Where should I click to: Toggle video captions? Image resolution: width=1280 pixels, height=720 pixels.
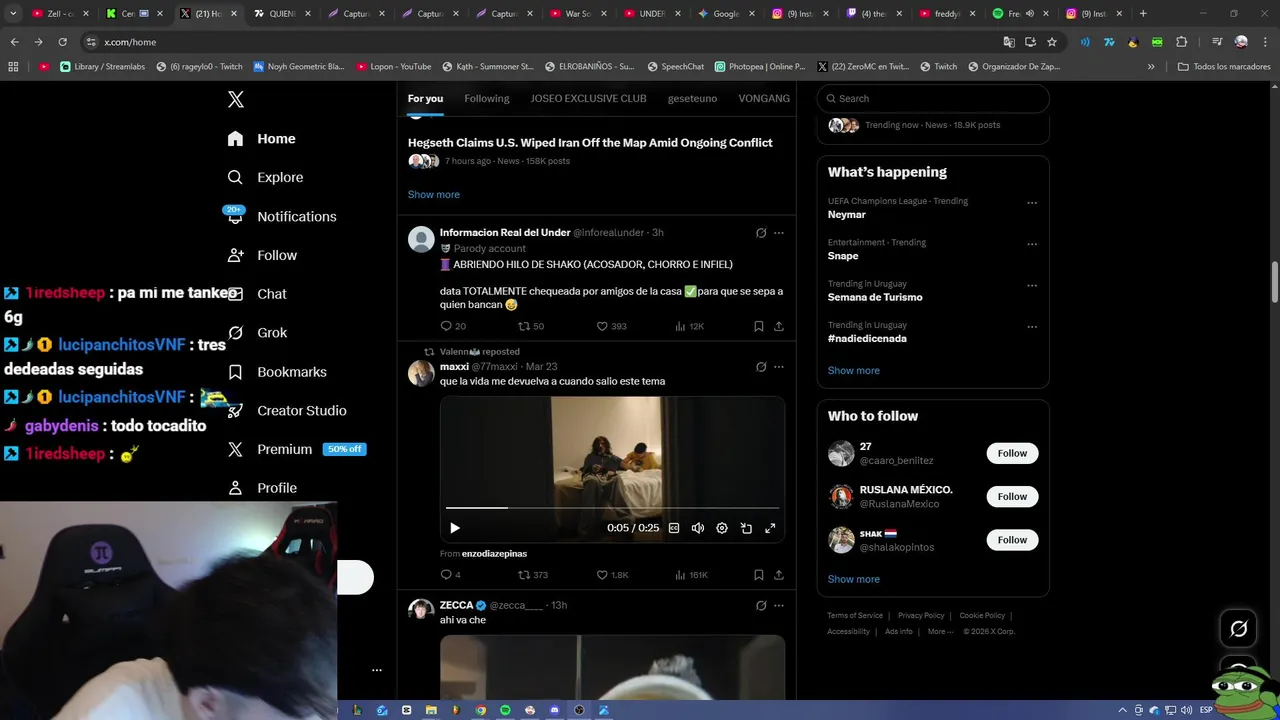(x=674, y=528)
